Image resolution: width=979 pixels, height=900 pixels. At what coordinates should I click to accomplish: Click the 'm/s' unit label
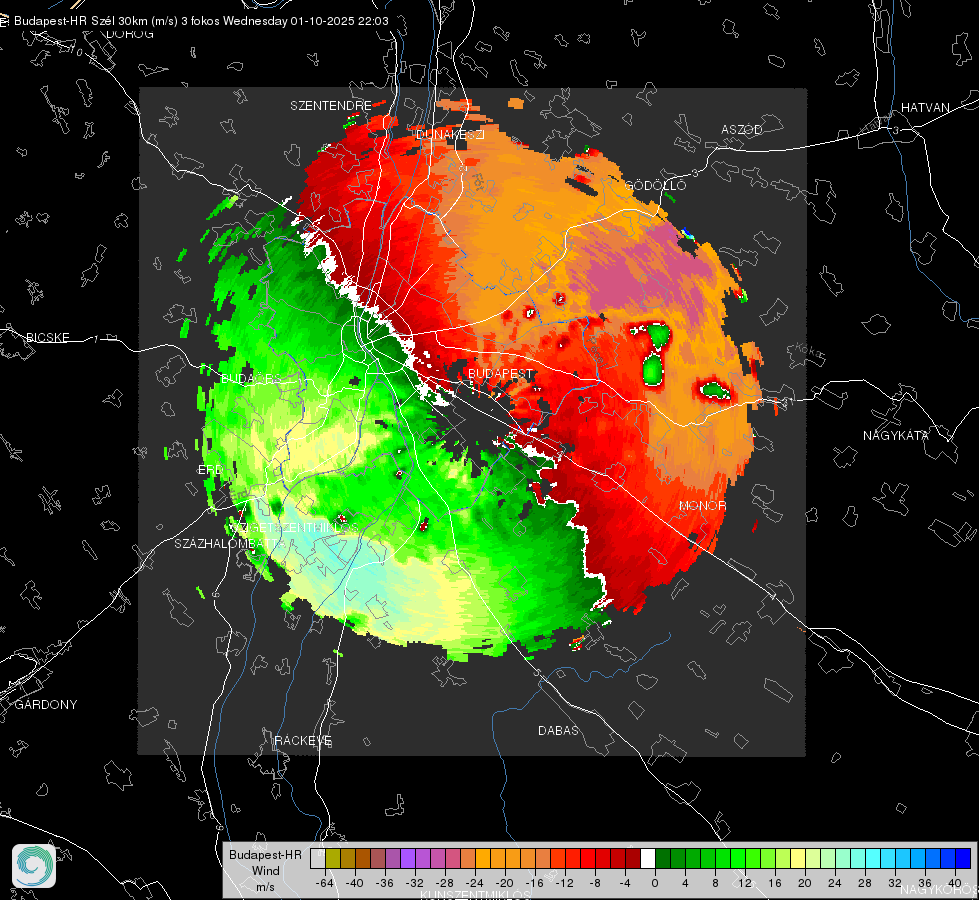point(265,887)
